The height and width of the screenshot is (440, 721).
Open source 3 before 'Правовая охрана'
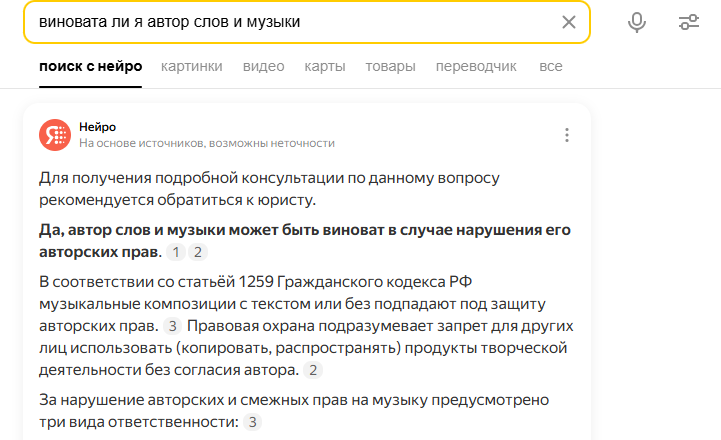[x=172, y=326]
